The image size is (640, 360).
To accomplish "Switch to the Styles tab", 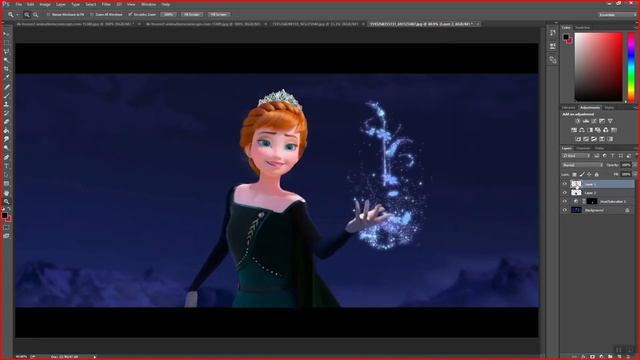I will click(x=609, y=108).
